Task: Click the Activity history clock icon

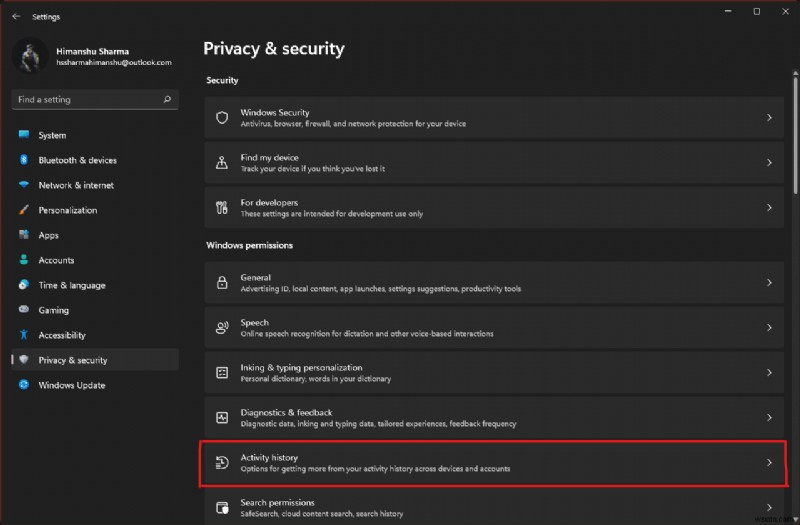Action: pyautogui.click(x=222, y=462)
